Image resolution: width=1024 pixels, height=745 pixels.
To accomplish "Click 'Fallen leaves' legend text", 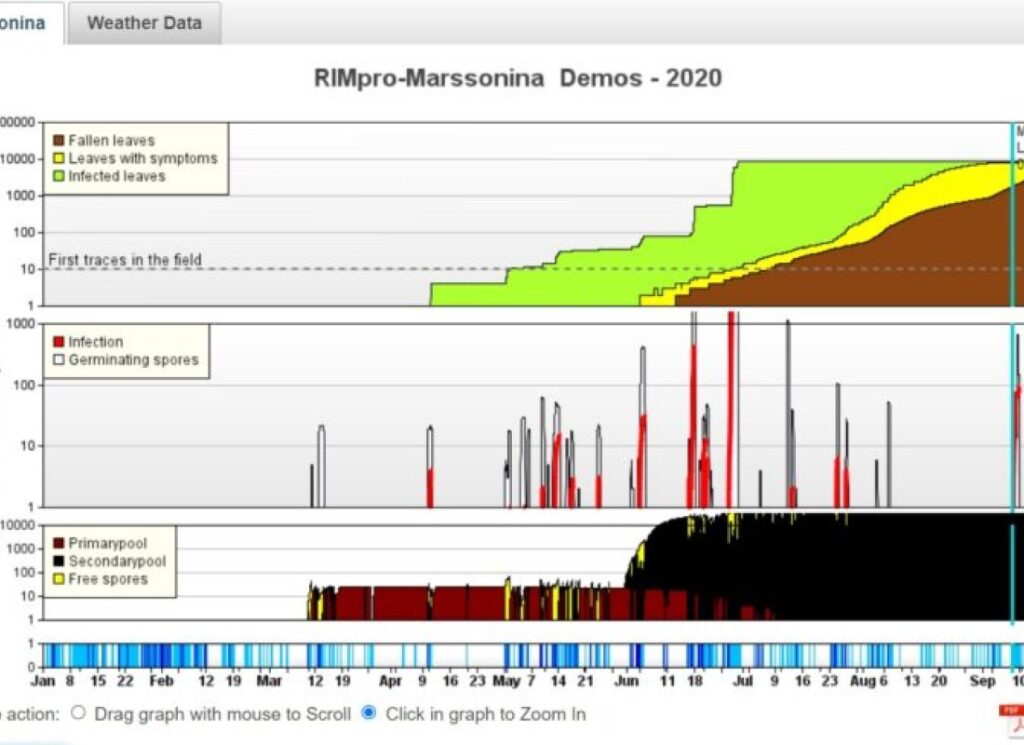I will 112,140.
